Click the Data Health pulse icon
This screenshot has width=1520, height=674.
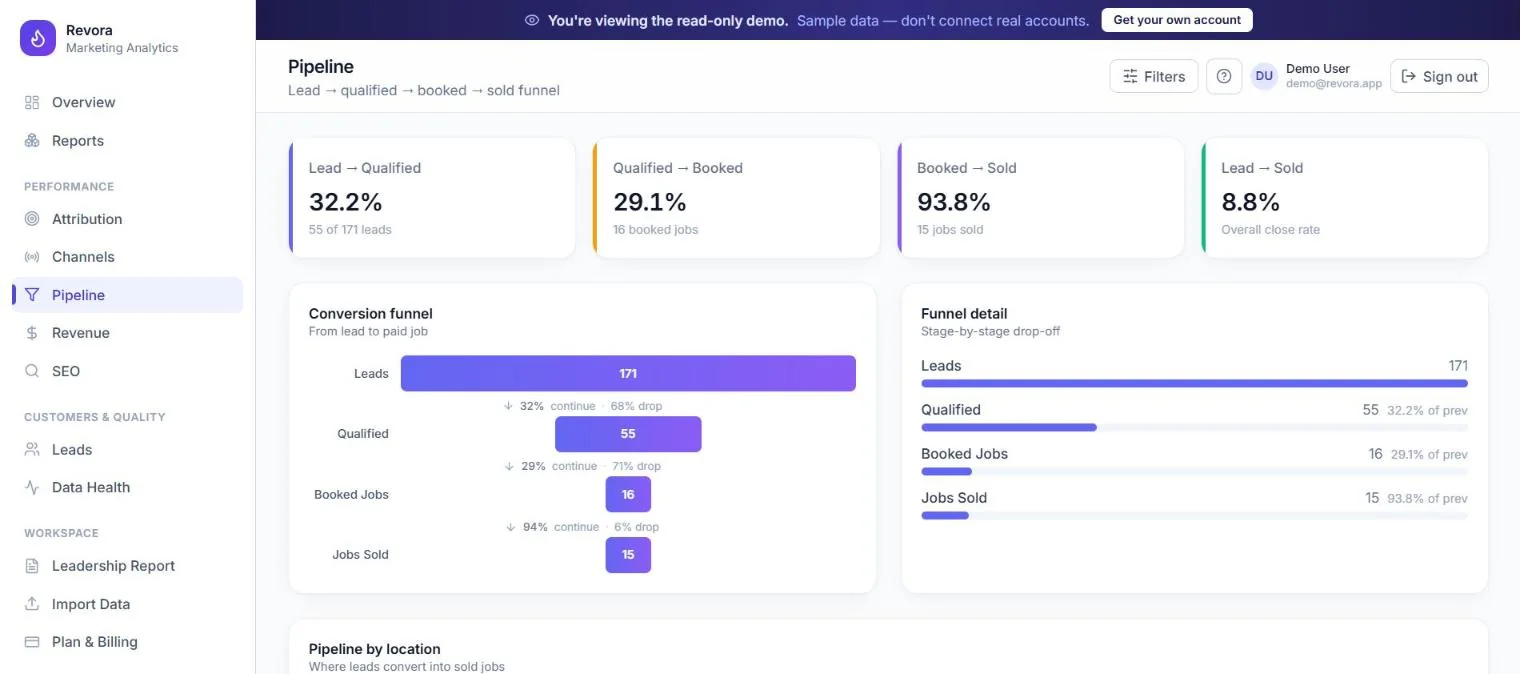(x=32, y=487)
